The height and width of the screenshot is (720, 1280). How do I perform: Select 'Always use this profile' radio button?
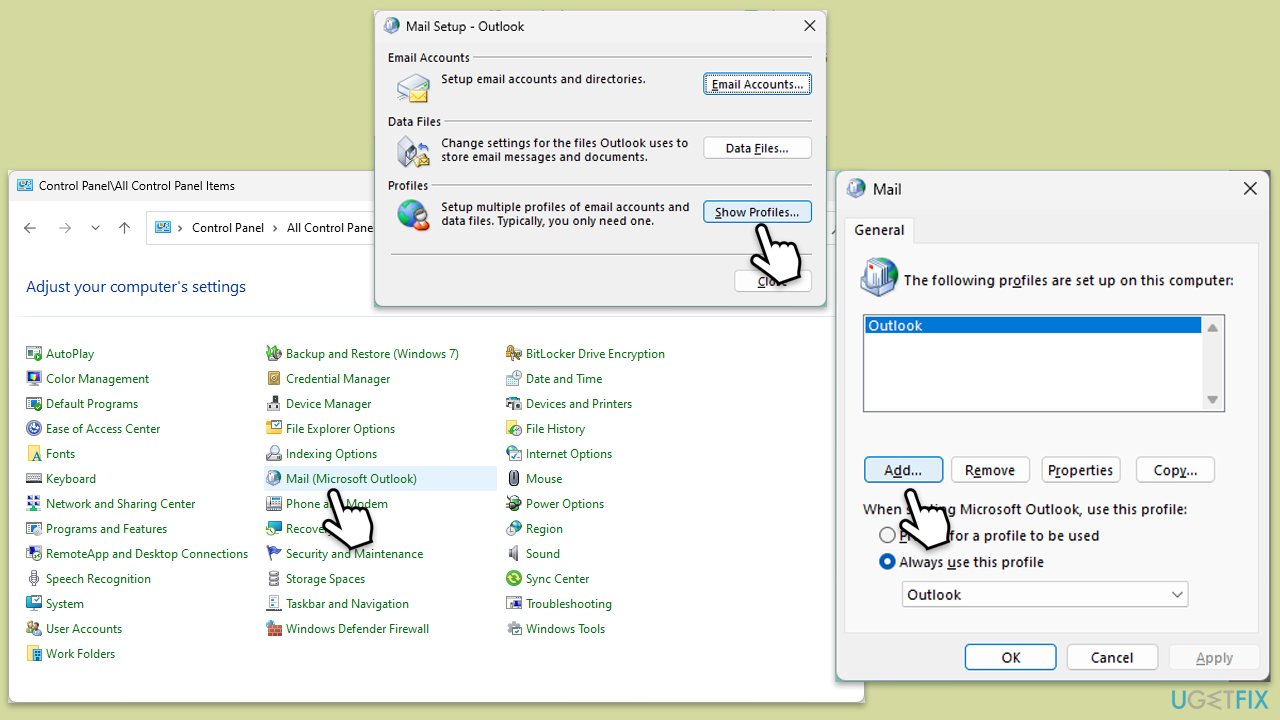coord(887,562)
